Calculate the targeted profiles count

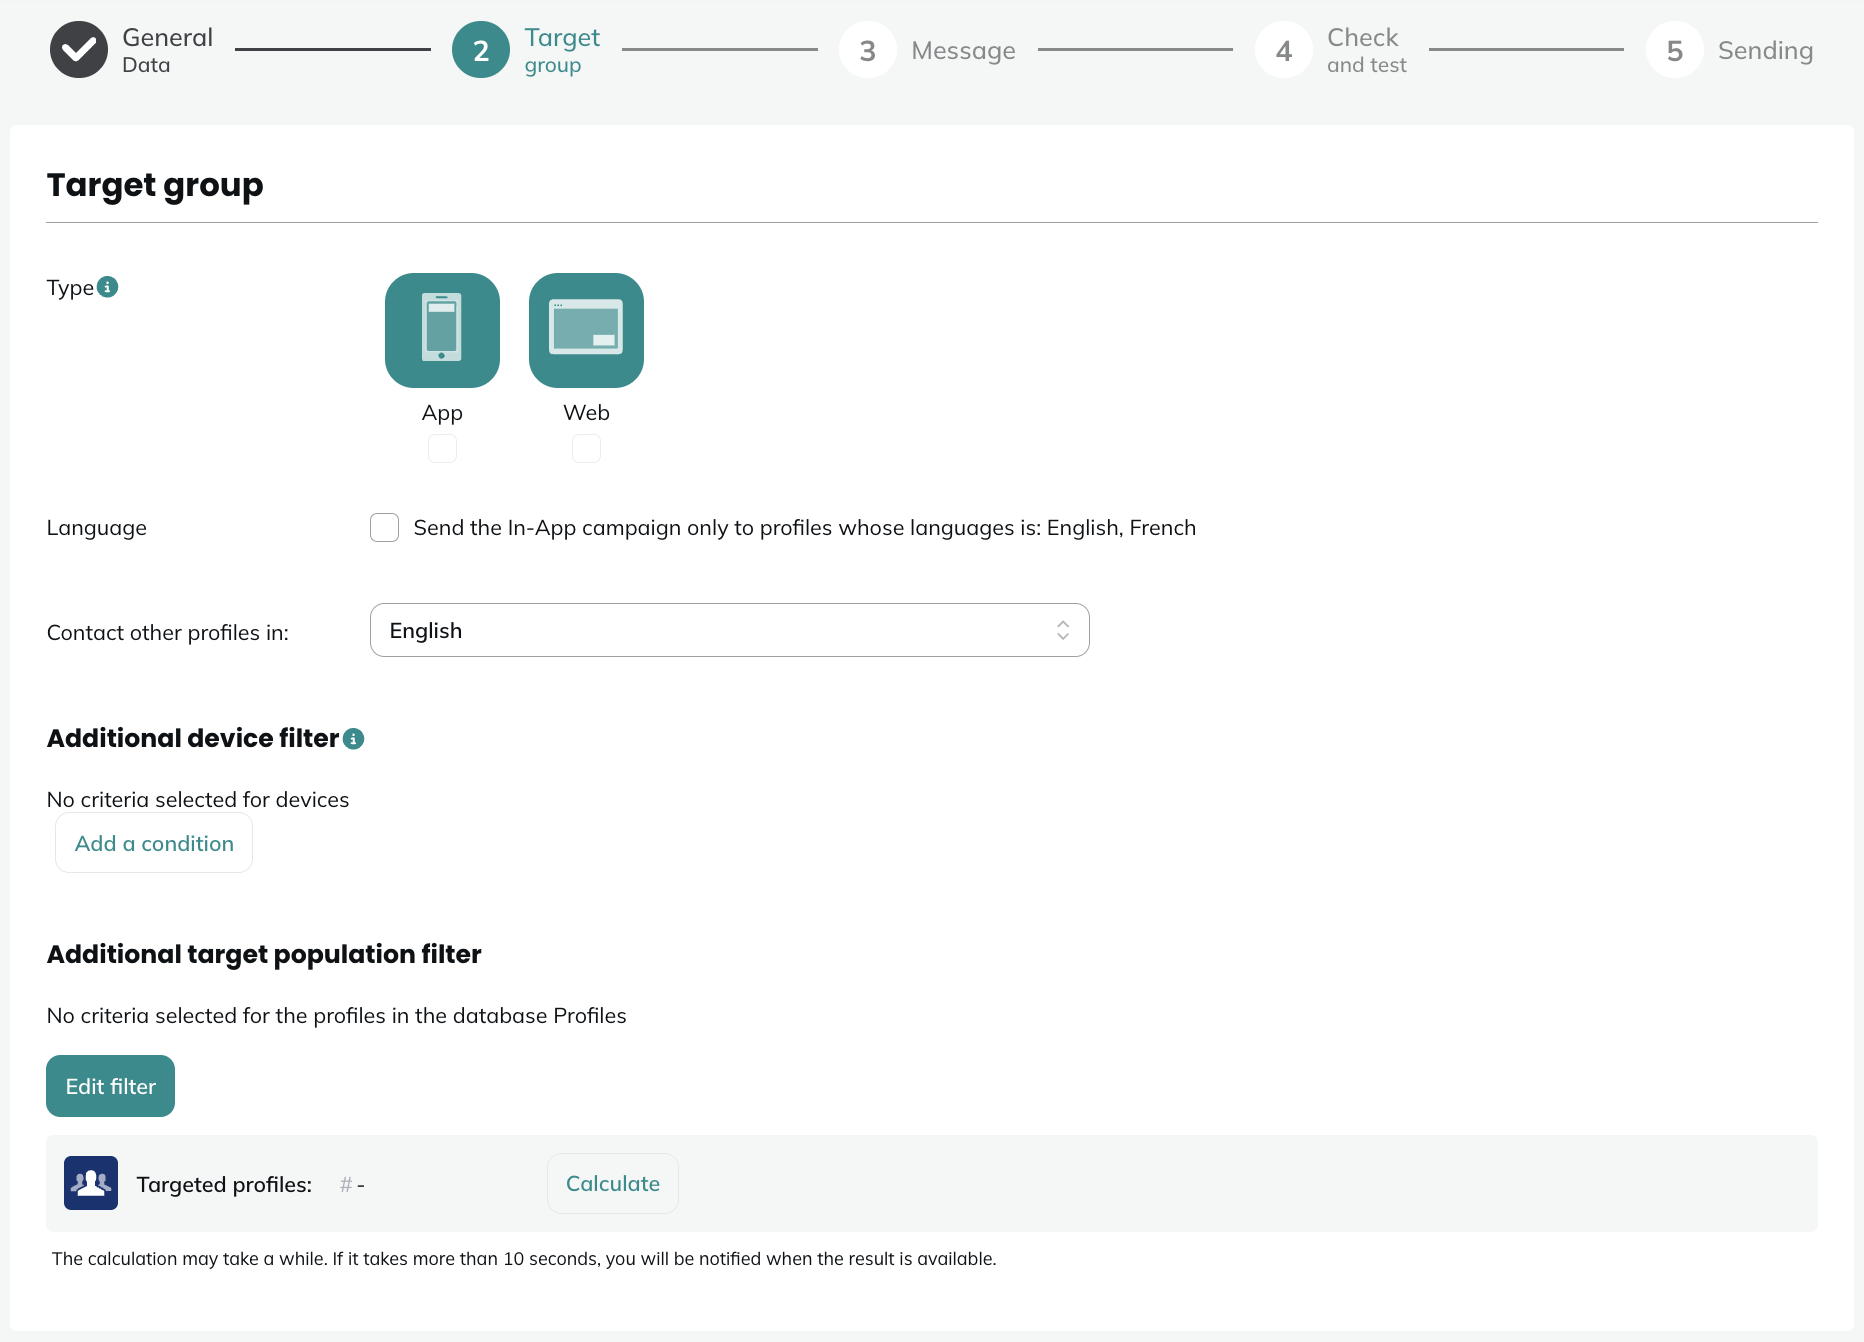613,1184
